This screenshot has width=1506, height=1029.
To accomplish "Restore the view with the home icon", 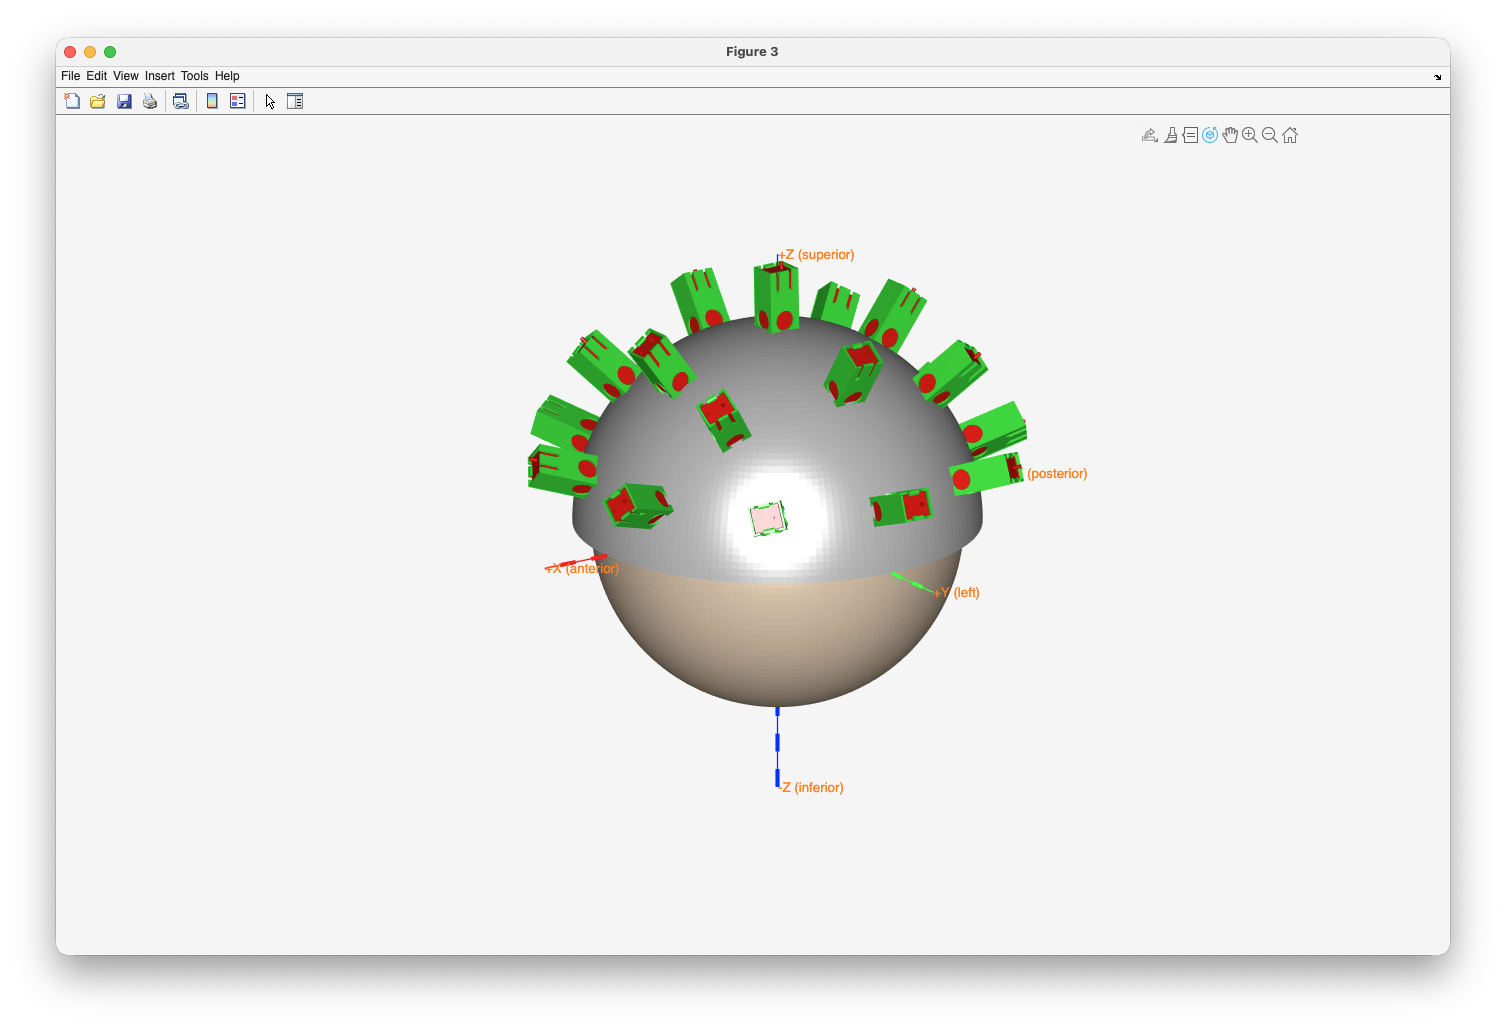I will tap(1290, 135).
